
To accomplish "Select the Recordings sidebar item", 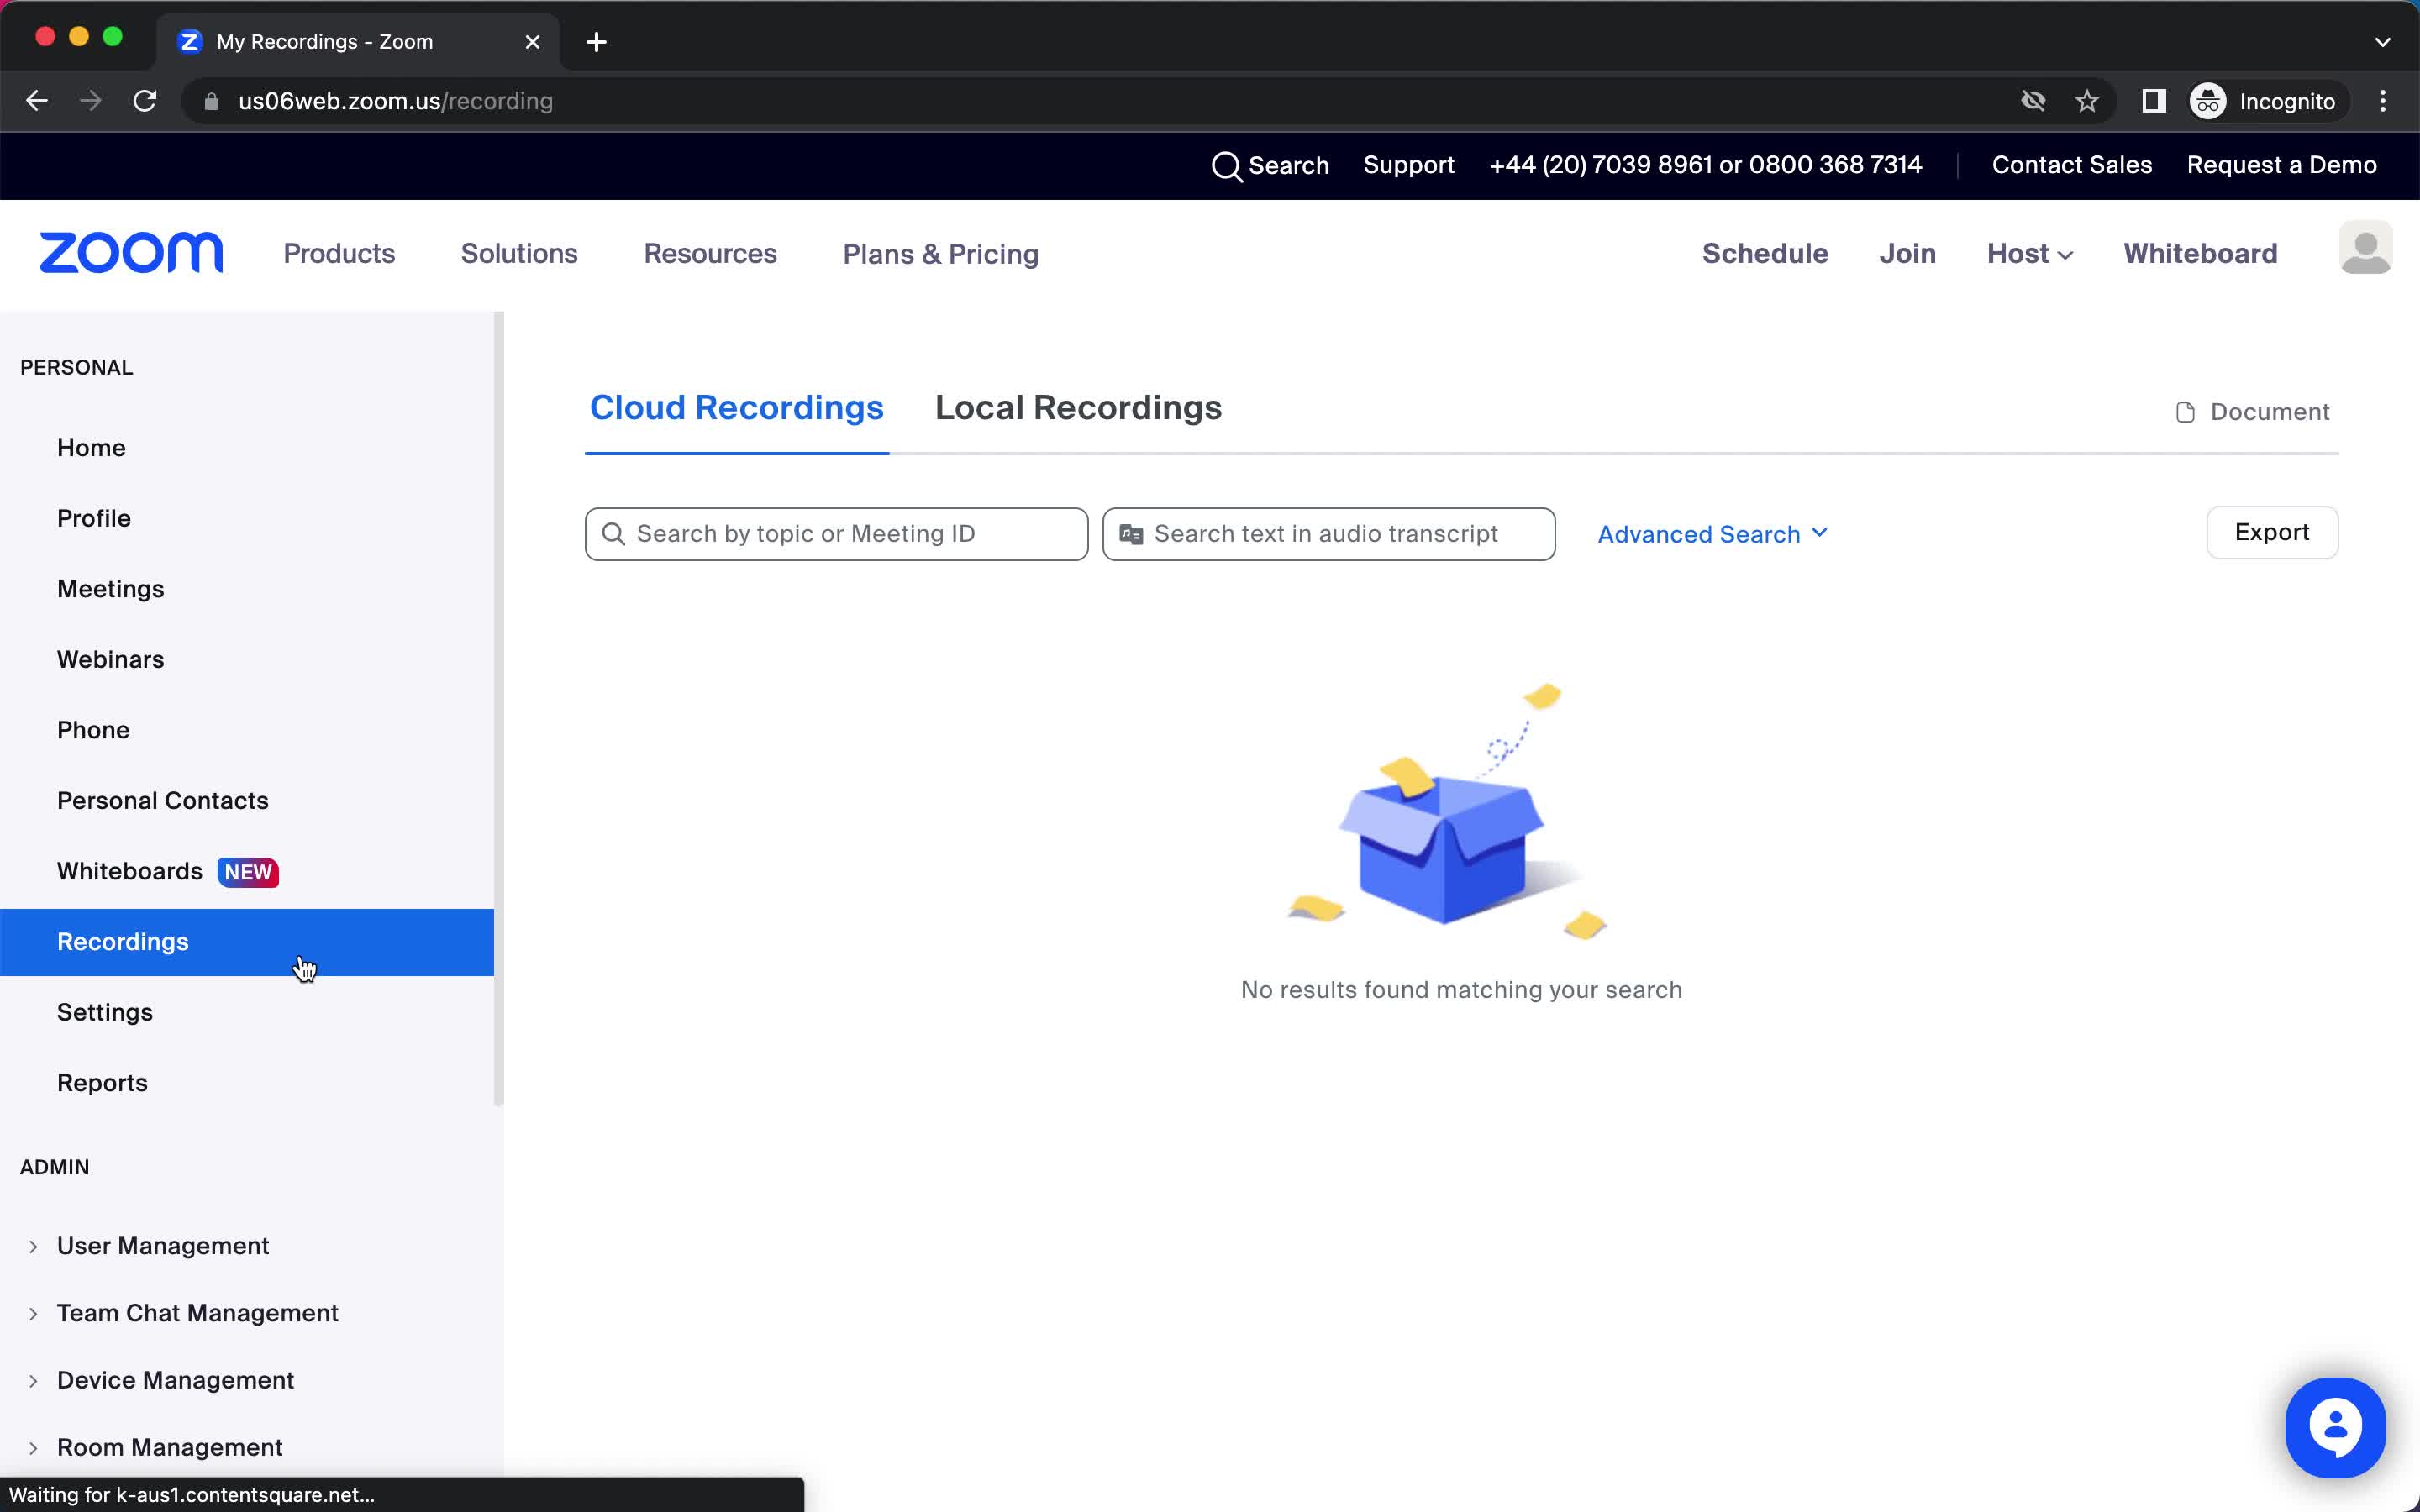I will pos(122,941).
